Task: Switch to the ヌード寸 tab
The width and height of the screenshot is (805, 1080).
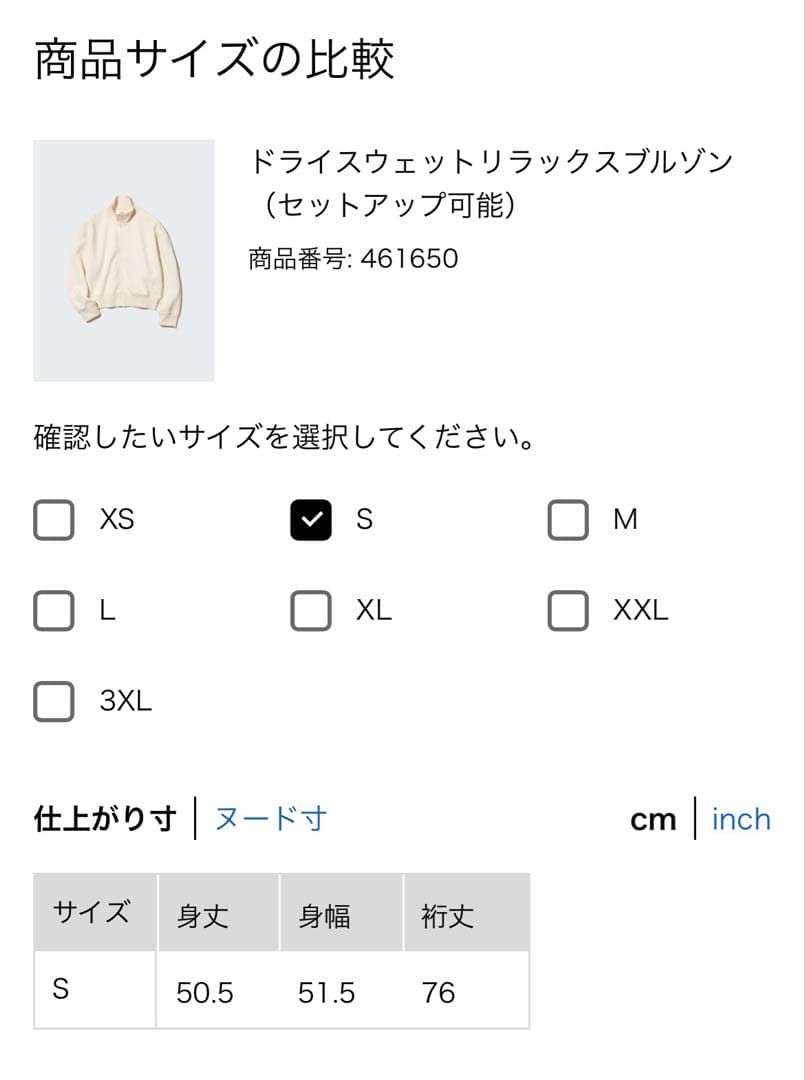Action: tap(271, 819)
